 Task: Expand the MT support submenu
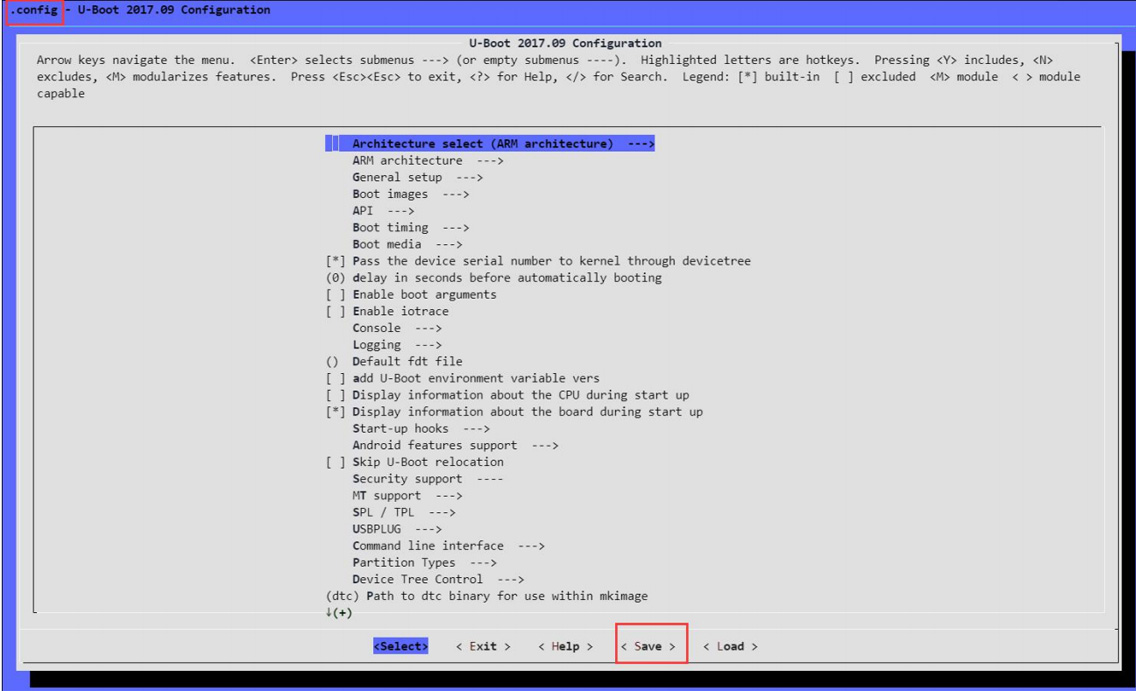pos(407,495)
